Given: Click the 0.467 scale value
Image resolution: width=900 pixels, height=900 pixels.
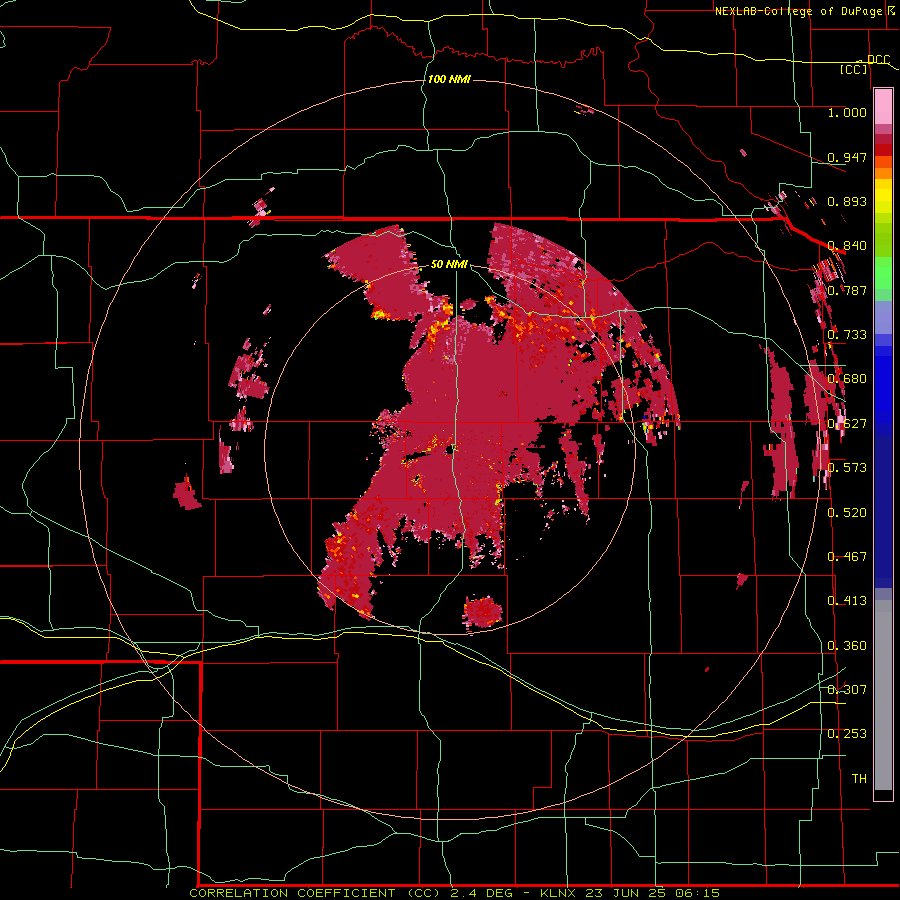Looking at the screenshot, I should (847, 556).
